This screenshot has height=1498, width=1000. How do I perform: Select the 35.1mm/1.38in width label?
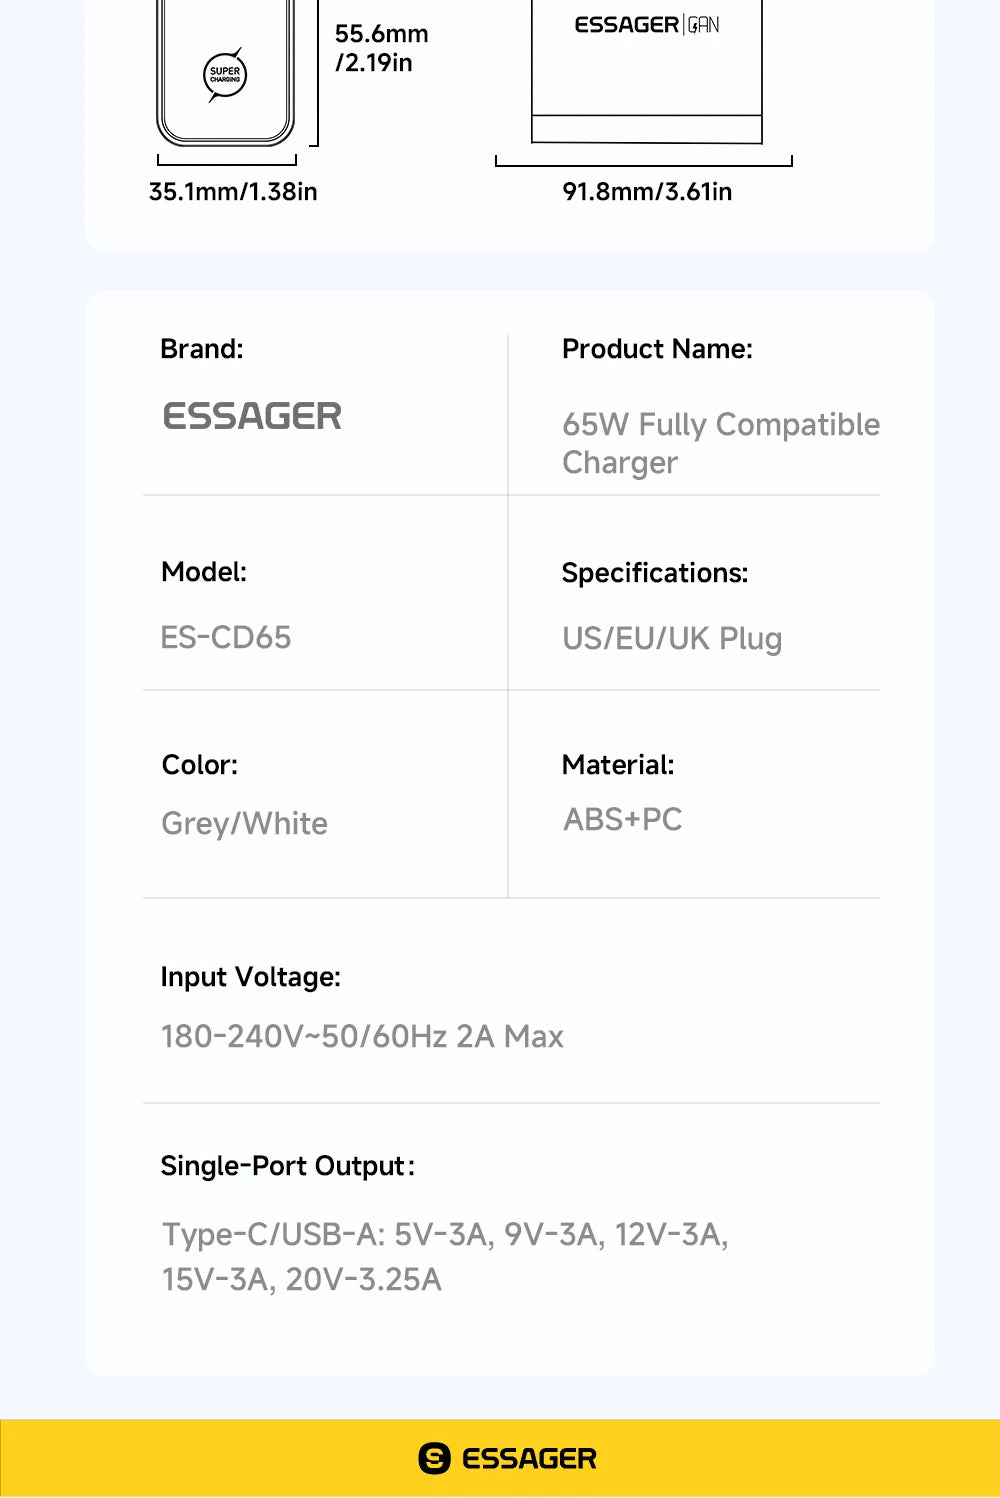(233, 191)
